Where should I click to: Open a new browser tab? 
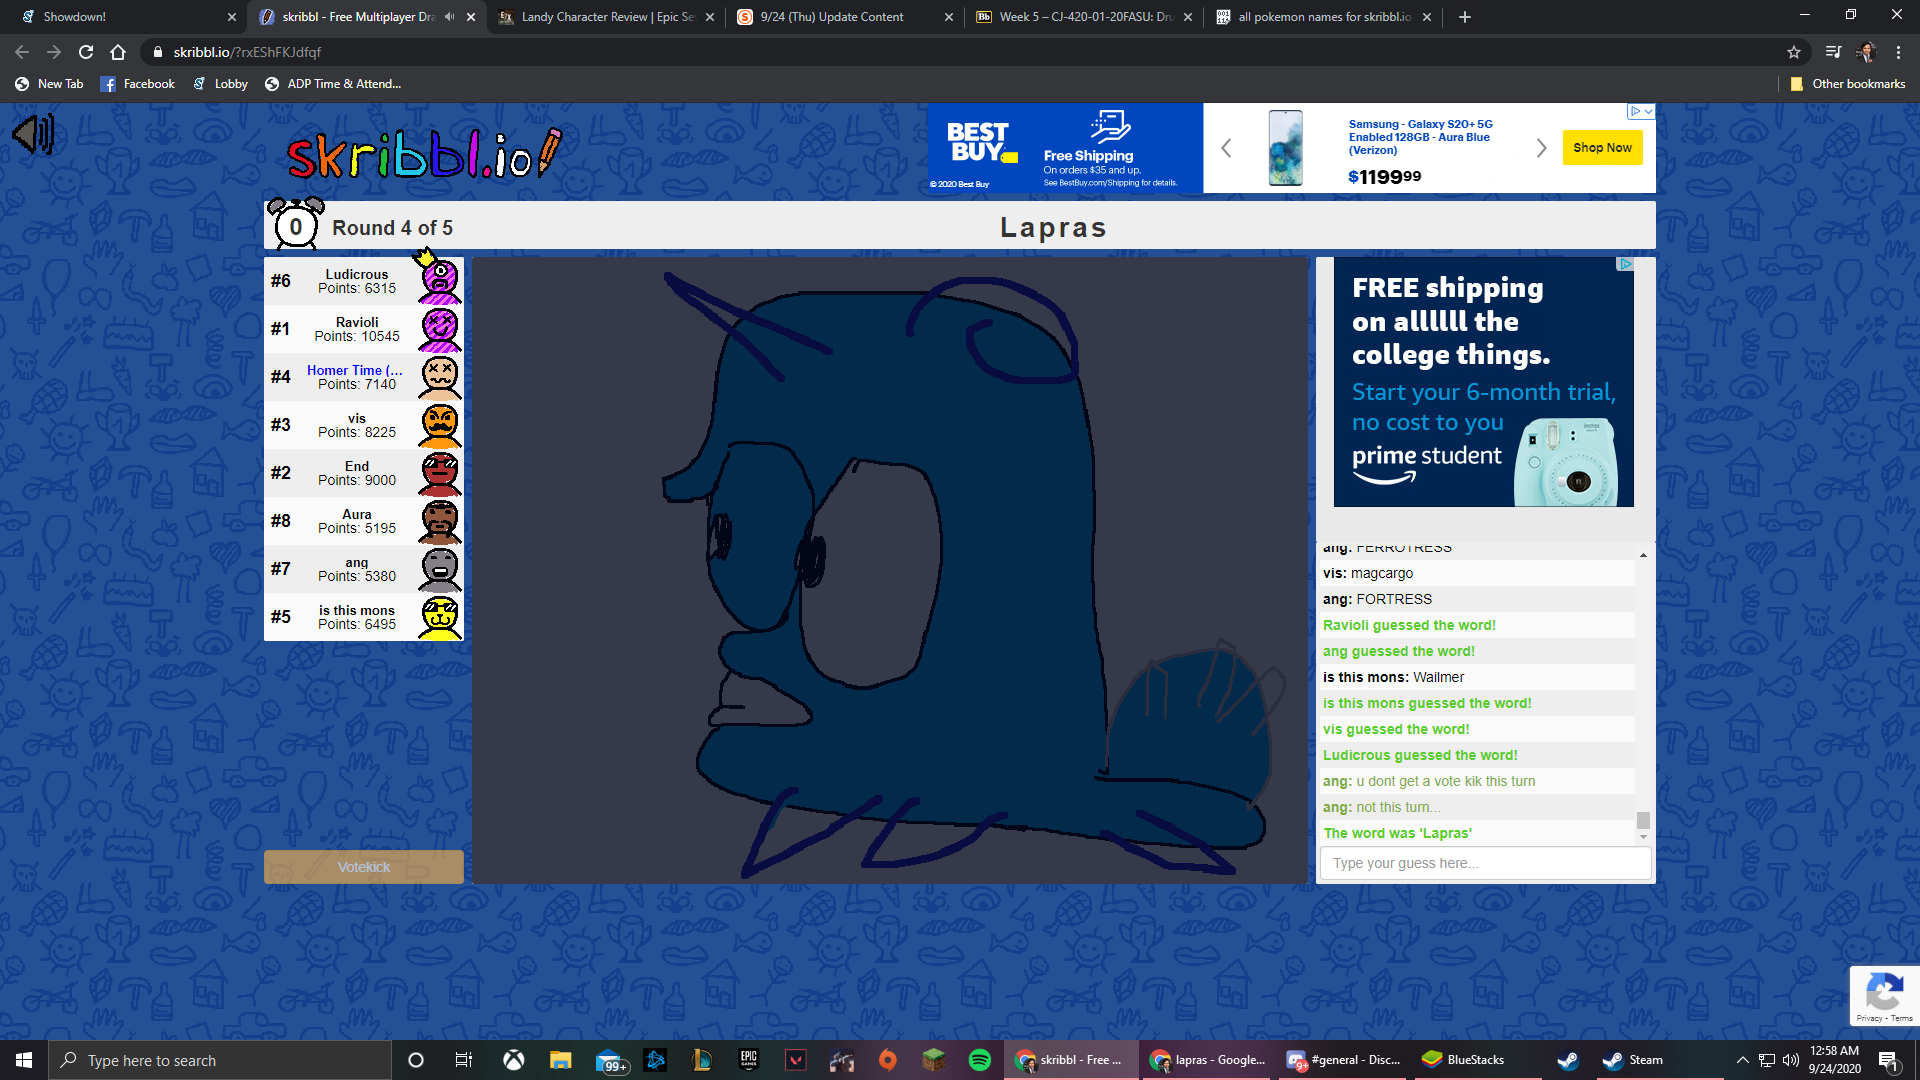click(1464, 17)
